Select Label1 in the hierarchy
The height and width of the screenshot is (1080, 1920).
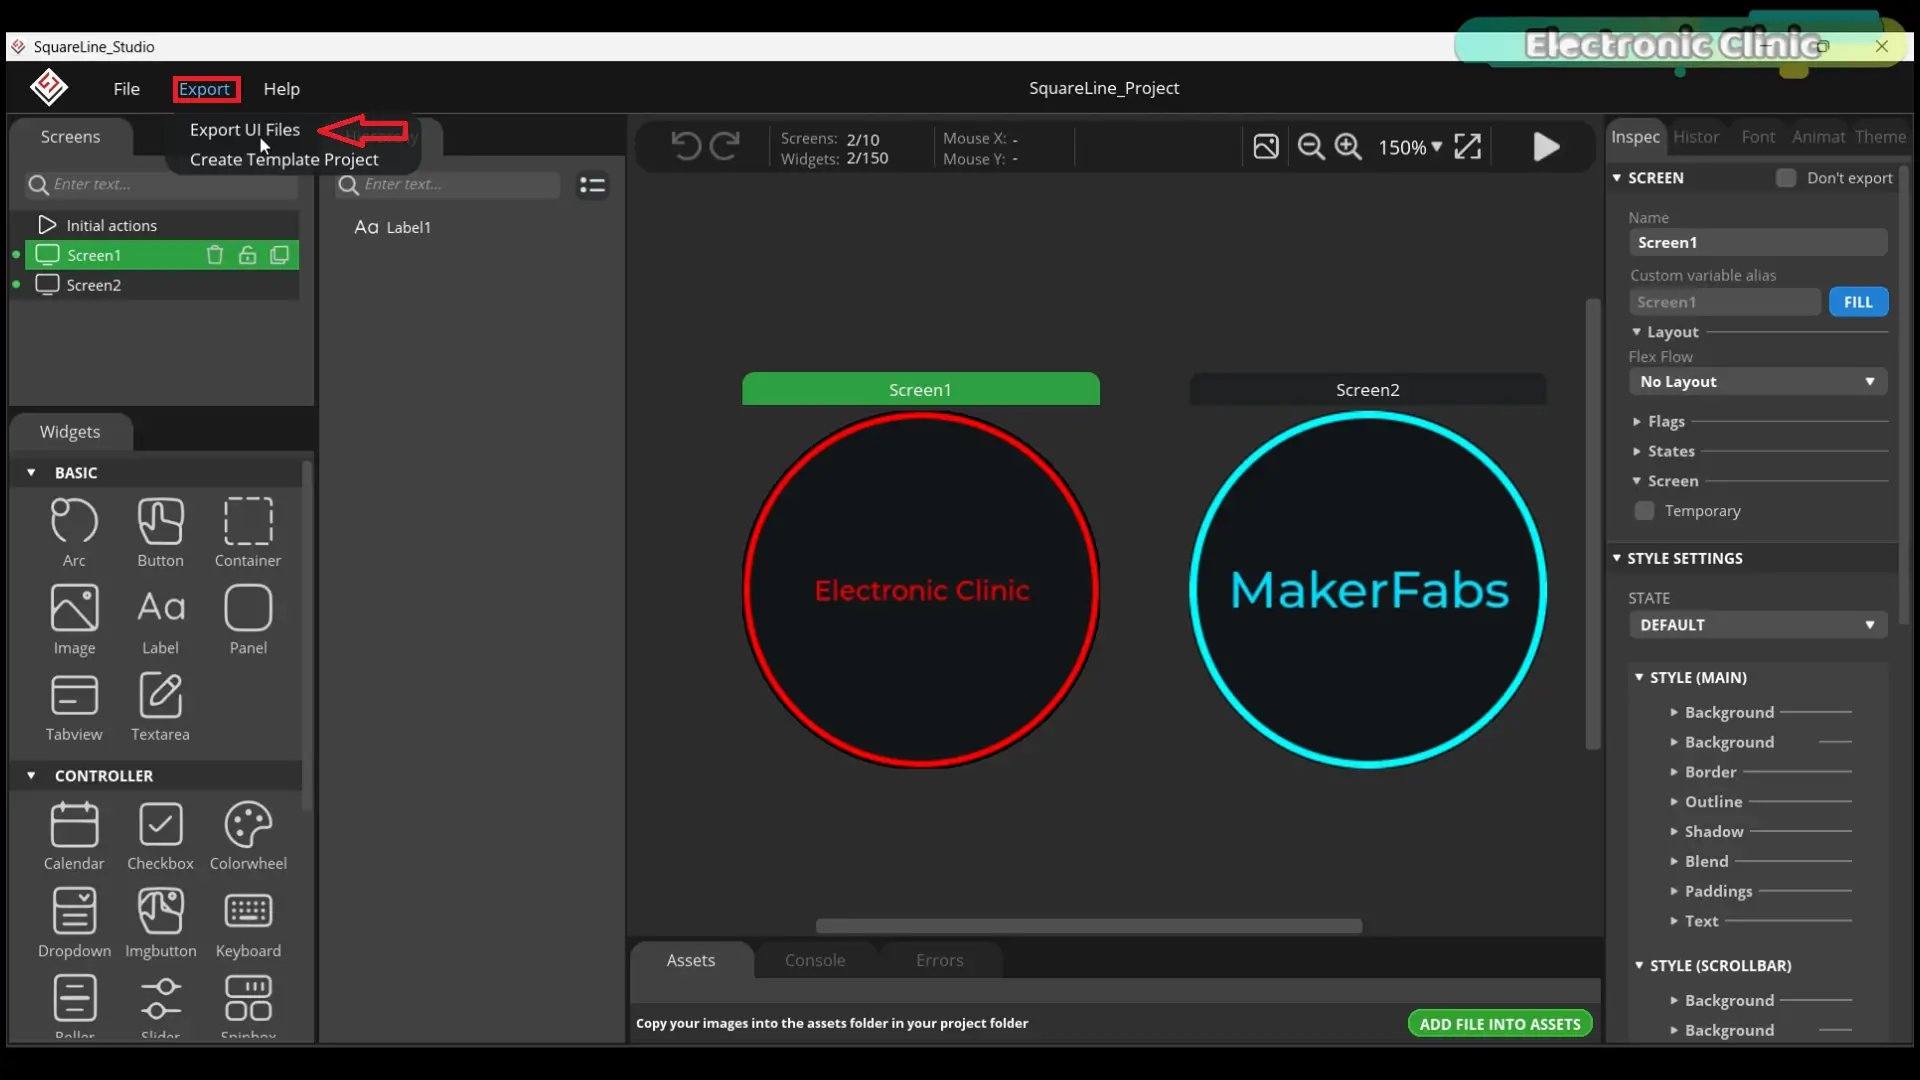392,227
